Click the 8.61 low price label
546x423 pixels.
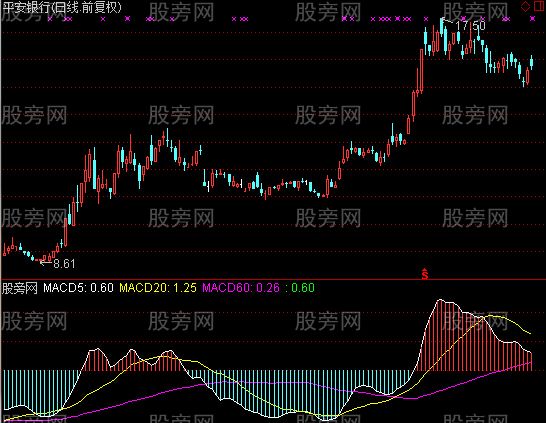coord(64,264)
